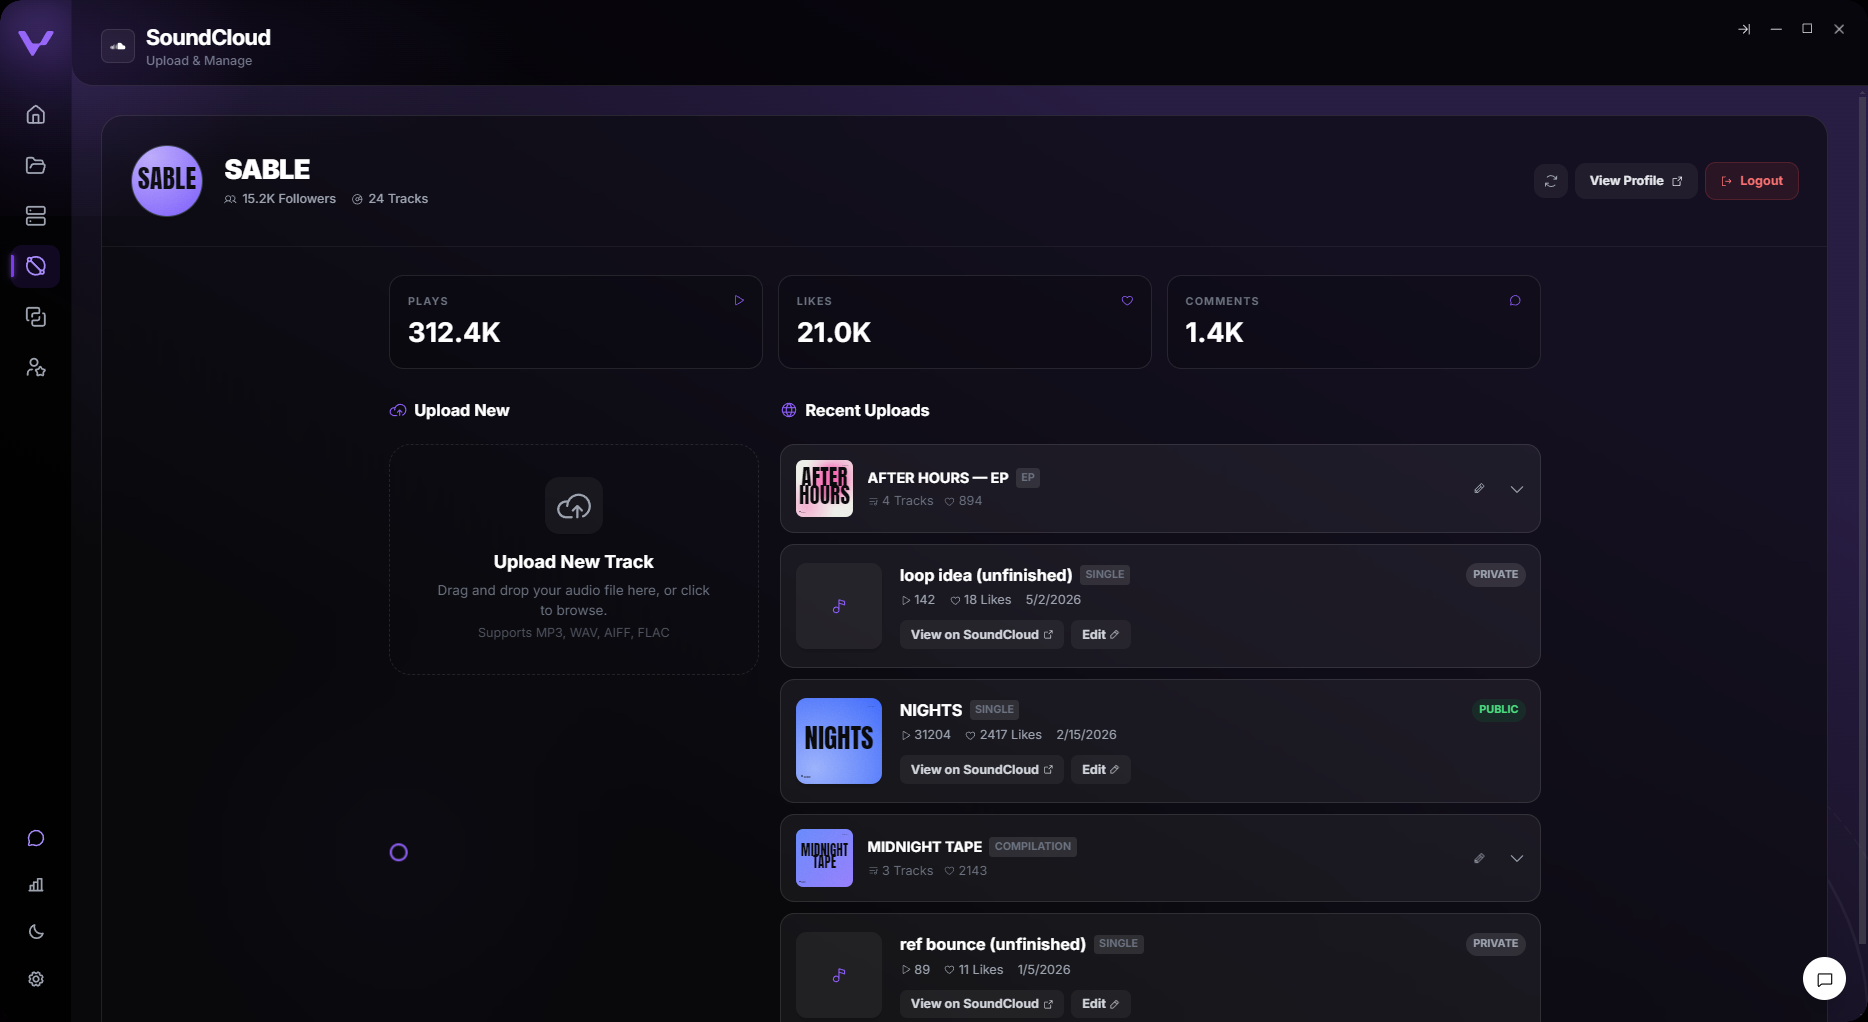The image size is (1868, 1022).
Task: Click AFTER HOURS cover thumbnail
Action: click(x=824, y=488)
